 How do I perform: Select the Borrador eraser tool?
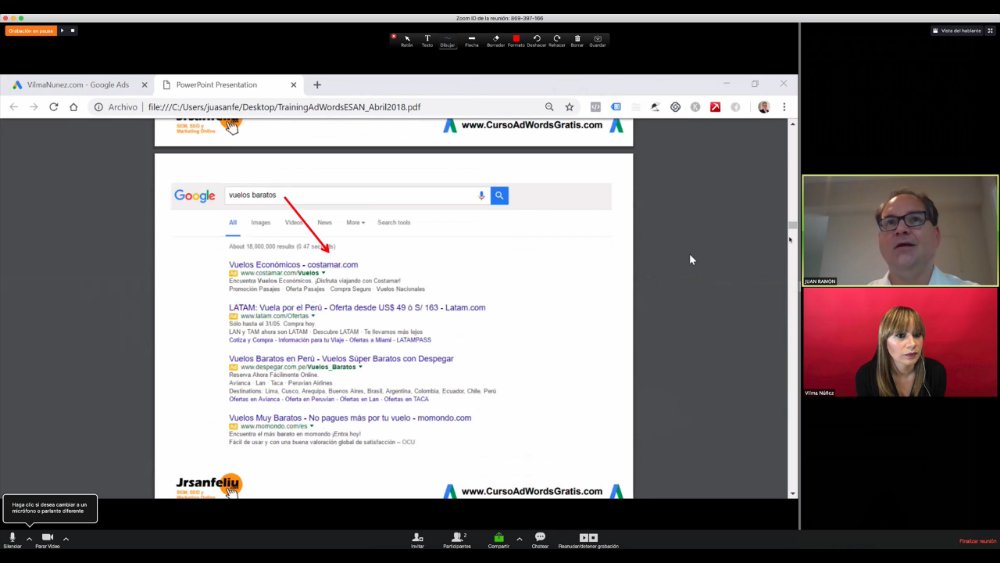(x=496, y=41)
